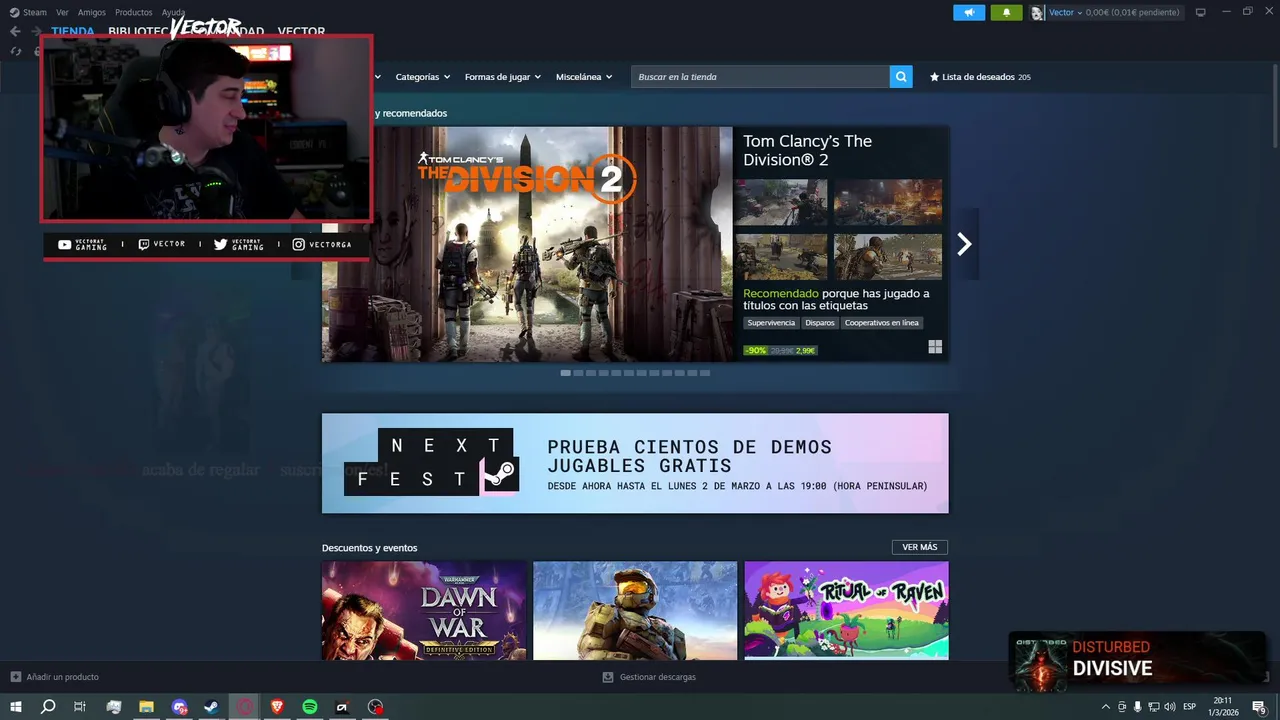1280x720 pixels.
Task: Click the store search magnifier button
Action: pyautogui.click(x=901, y=77)
